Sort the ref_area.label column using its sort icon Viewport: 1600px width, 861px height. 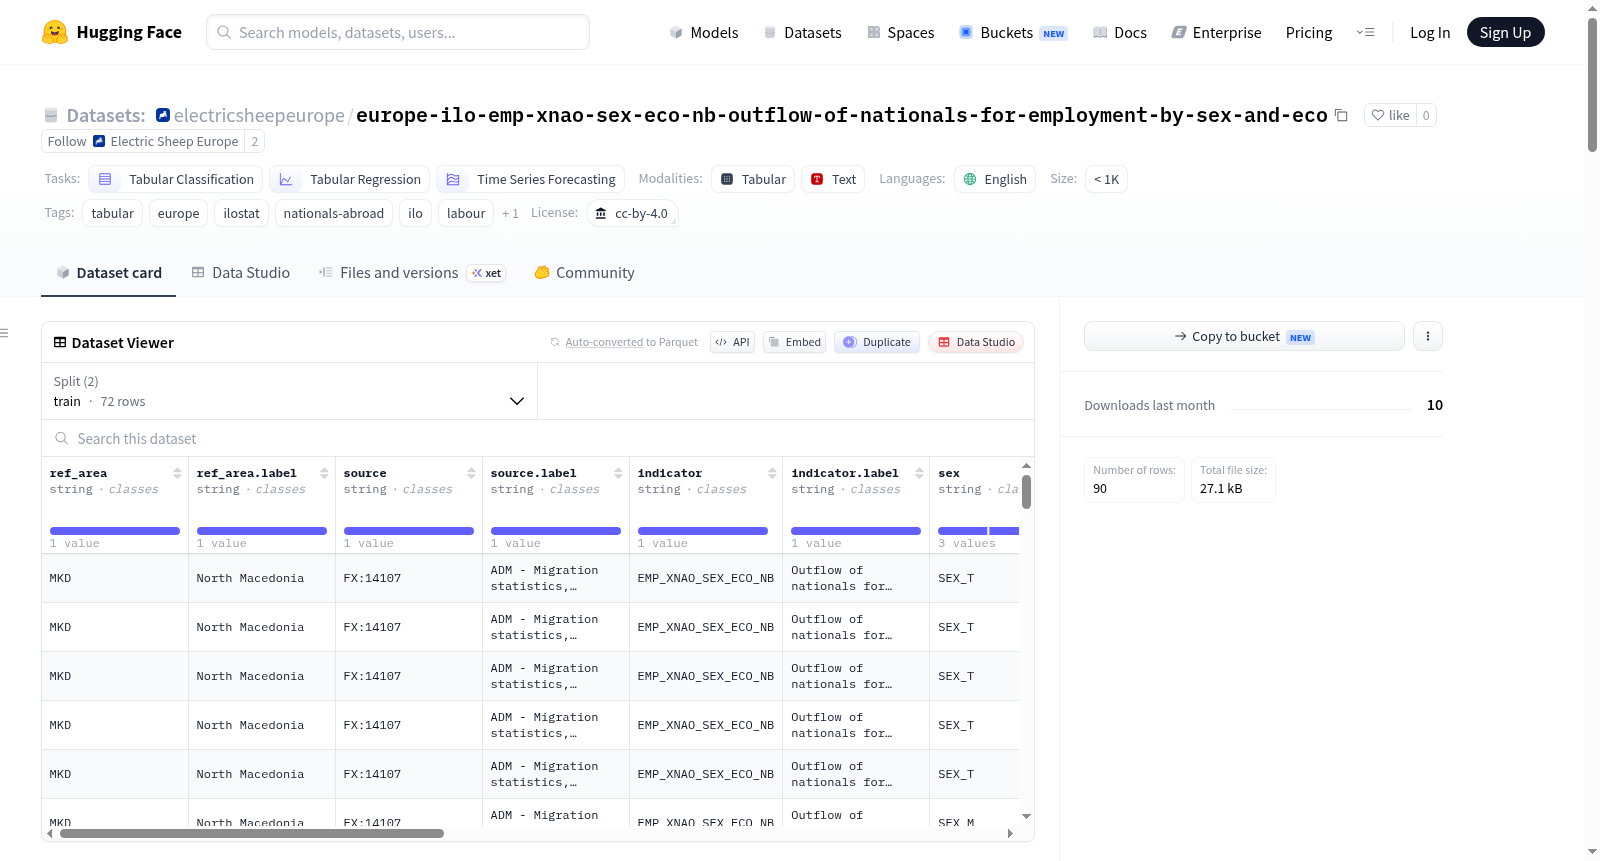(324, 473)
